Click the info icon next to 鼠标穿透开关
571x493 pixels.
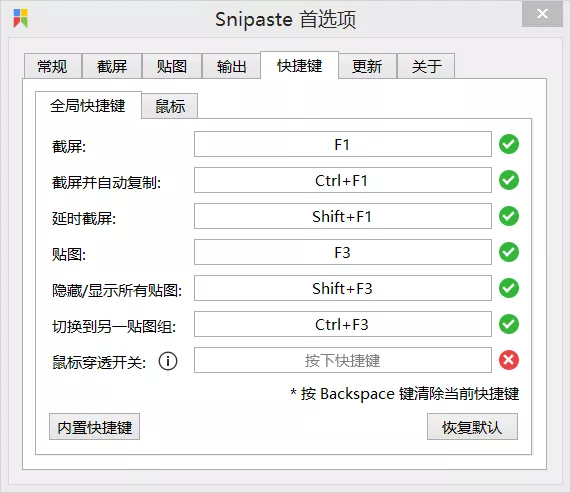168,361
